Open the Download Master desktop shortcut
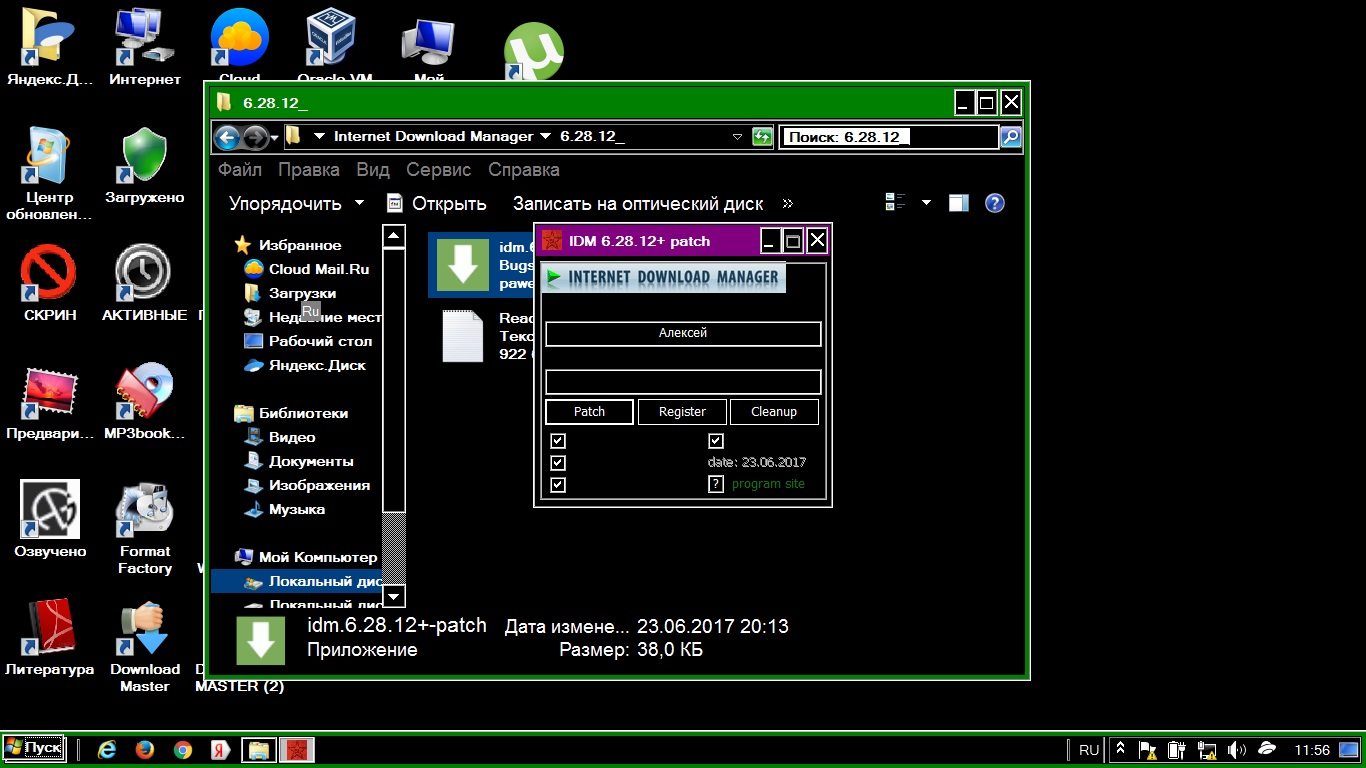 pos(145,648)
